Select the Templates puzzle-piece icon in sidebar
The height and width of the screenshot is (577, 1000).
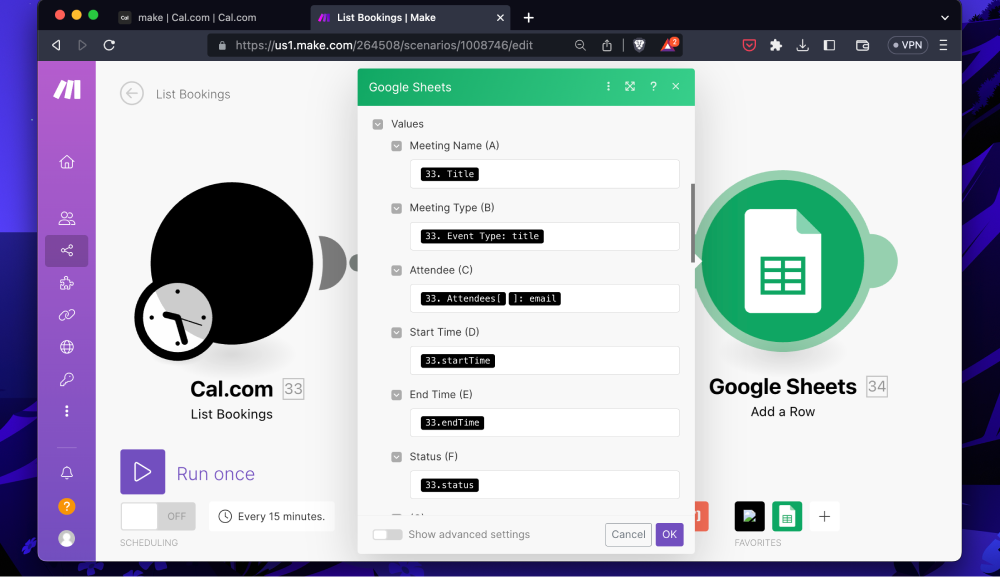click(x=66, y=283)
